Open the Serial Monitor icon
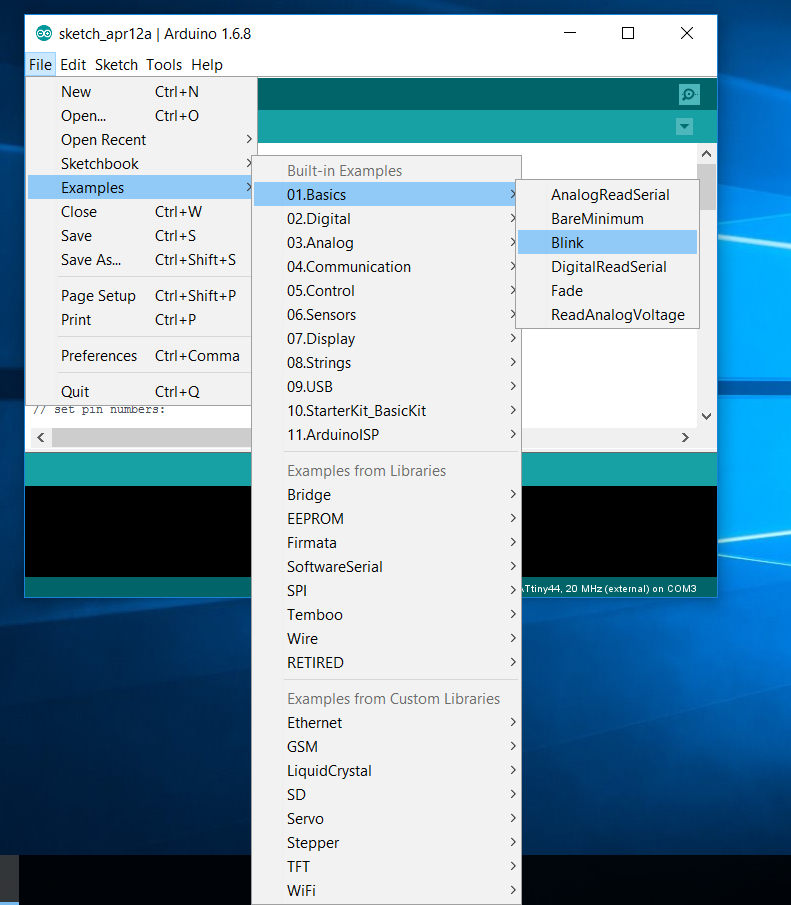The image size is (791, 905). (689, 94)
